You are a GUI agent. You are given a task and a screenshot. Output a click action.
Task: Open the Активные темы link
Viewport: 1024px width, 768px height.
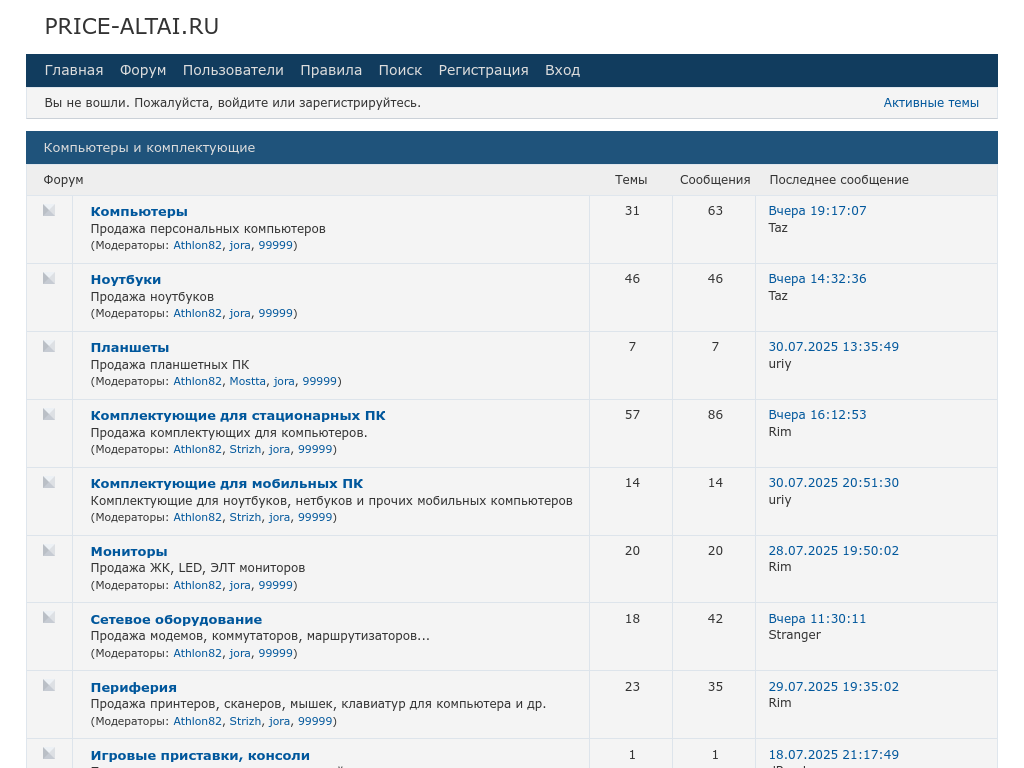coord(931,103)
